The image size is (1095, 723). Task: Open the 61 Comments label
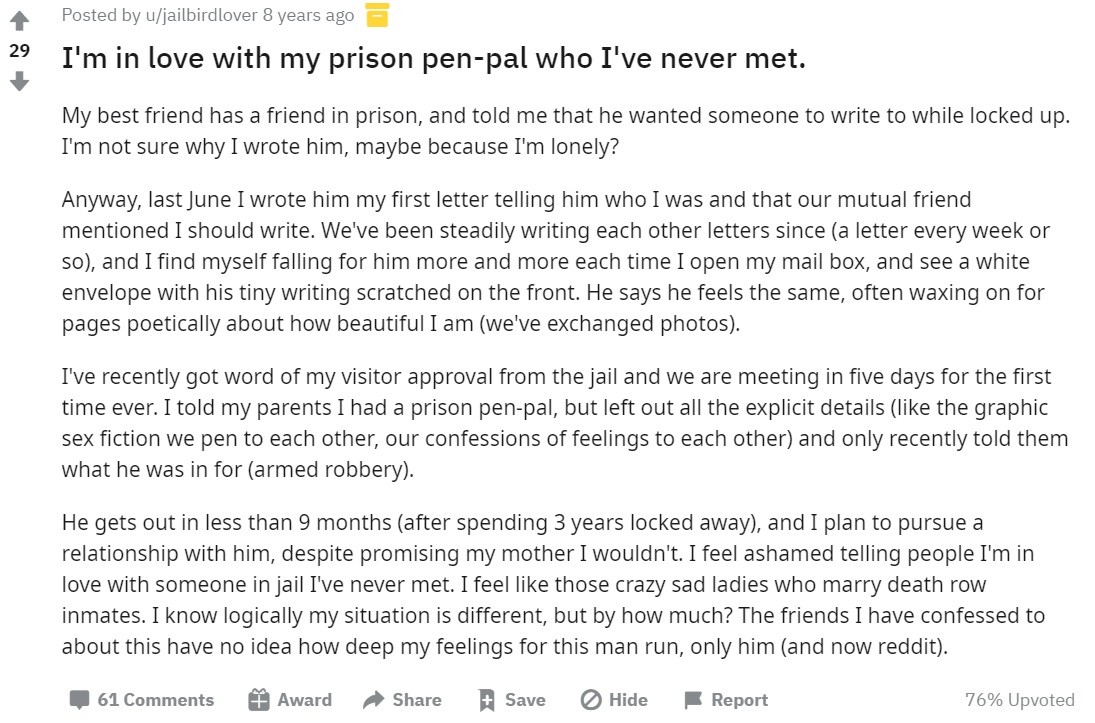point(156,700)
